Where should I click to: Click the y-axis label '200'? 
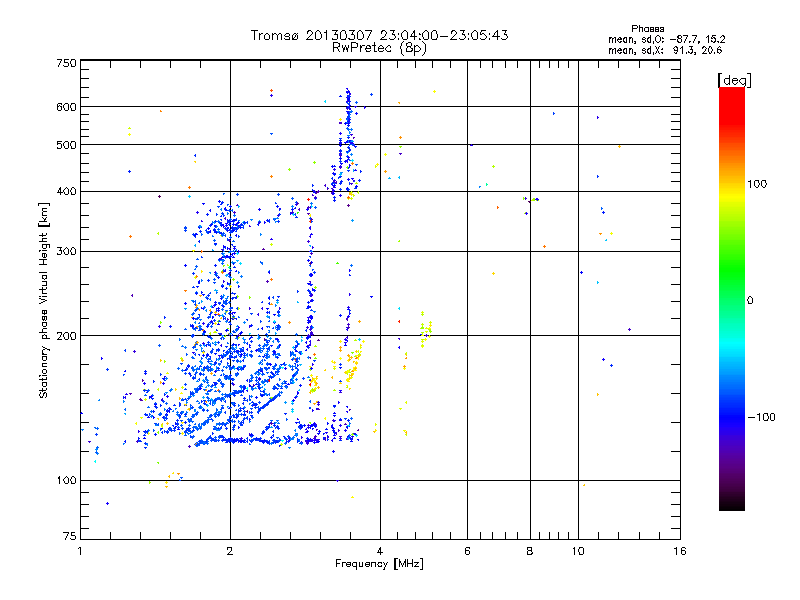66,336
